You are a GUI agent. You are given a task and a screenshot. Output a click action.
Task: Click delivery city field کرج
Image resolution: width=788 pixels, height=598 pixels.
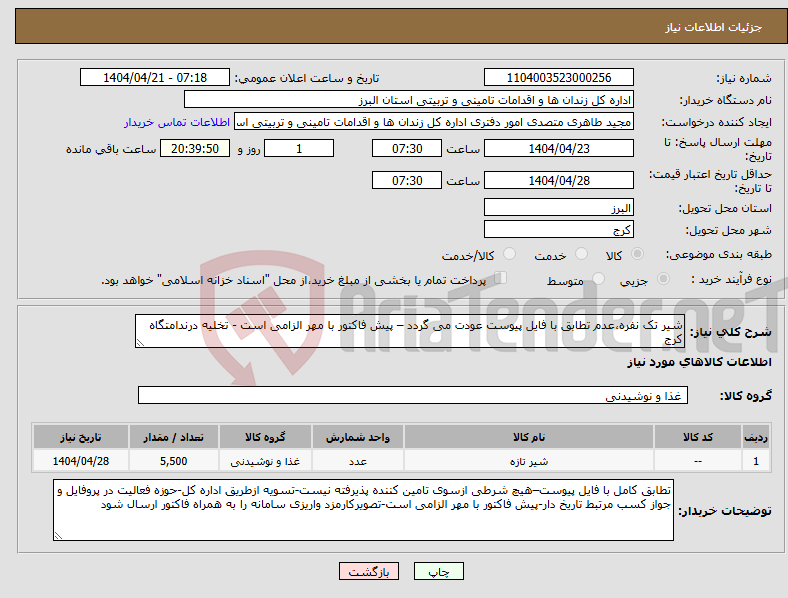558,229
